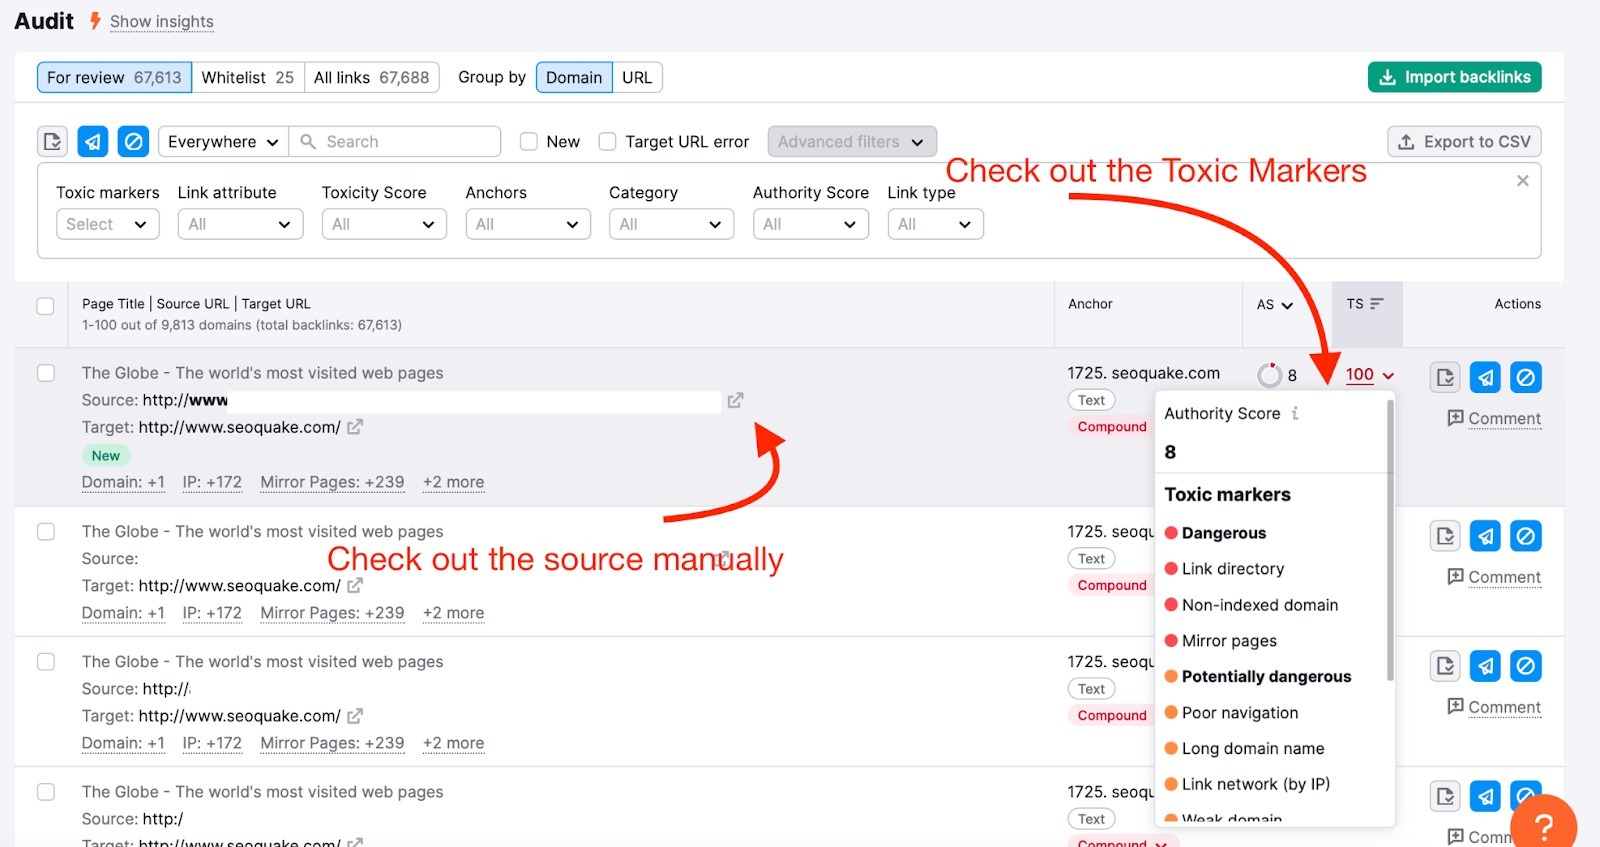Click the blue disavow circle-slash toolbar icon
Screen dimensions: 1600x847
(133, 142)
